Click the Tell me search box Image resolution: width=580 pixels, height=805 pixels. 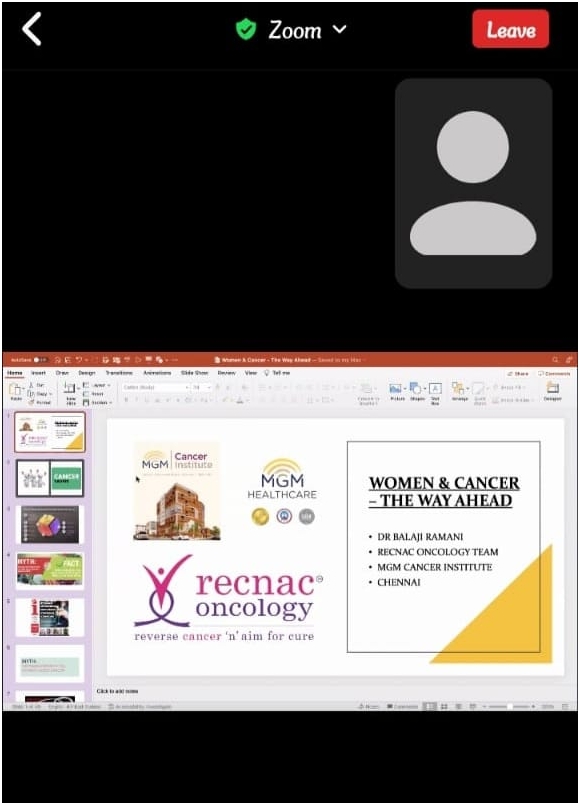click(277, 373)
